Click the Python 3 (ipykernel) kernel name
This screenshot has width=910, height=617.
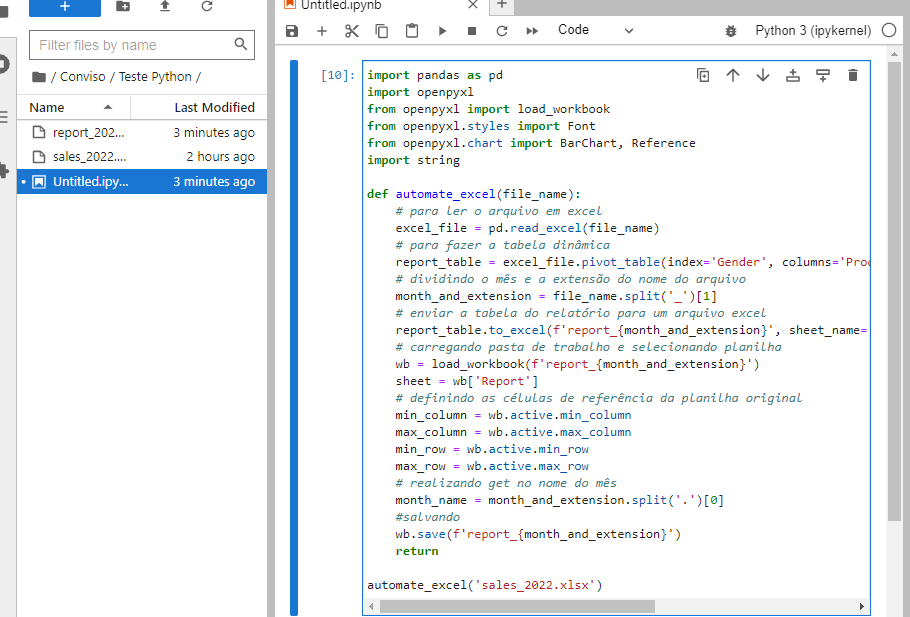pyautogui.click(x=812, y=31)
